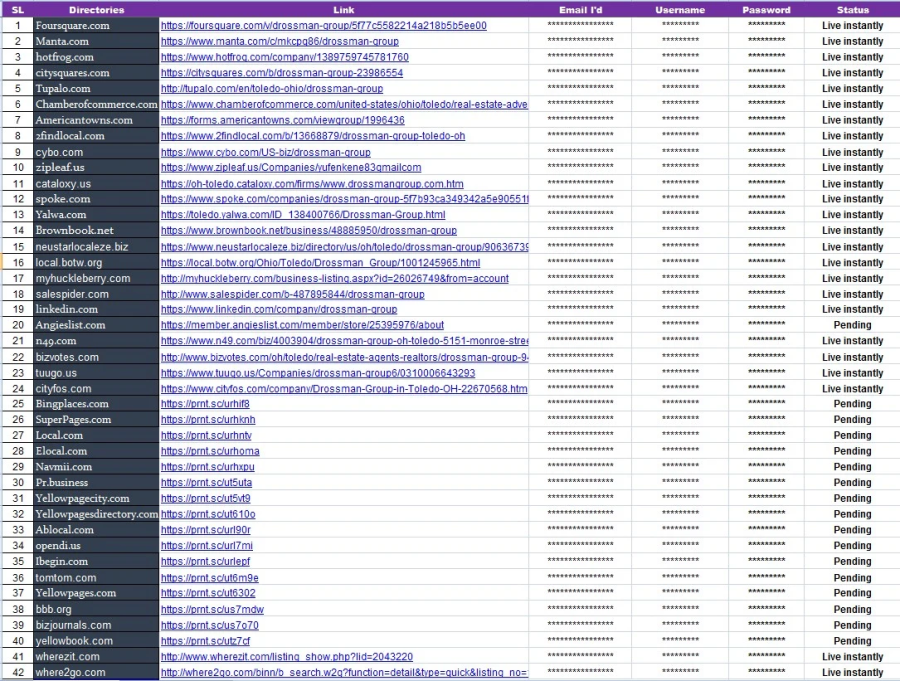This screenshot has height=681, width=900.
Task: Open the chamberofcommerce.com link
Action: point(344,105)
